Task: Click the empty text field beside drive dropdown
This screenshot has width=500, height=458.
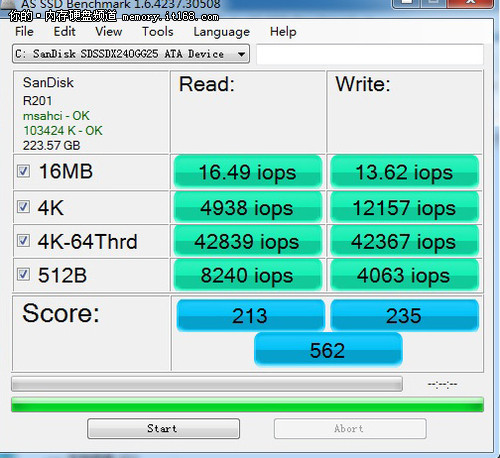Action: pyautogui.click(x=370, y=54)
